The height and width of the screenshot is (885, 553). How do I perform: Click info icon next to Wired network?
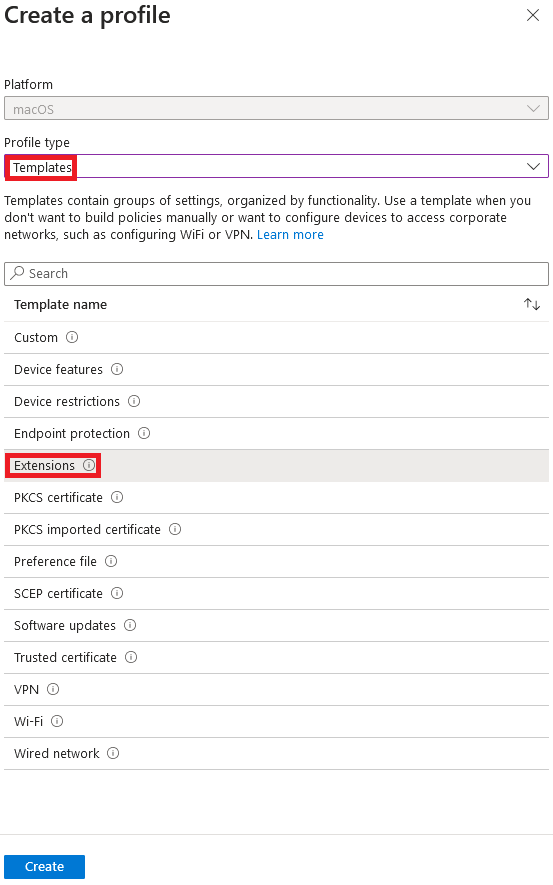(x=113, y=753)
